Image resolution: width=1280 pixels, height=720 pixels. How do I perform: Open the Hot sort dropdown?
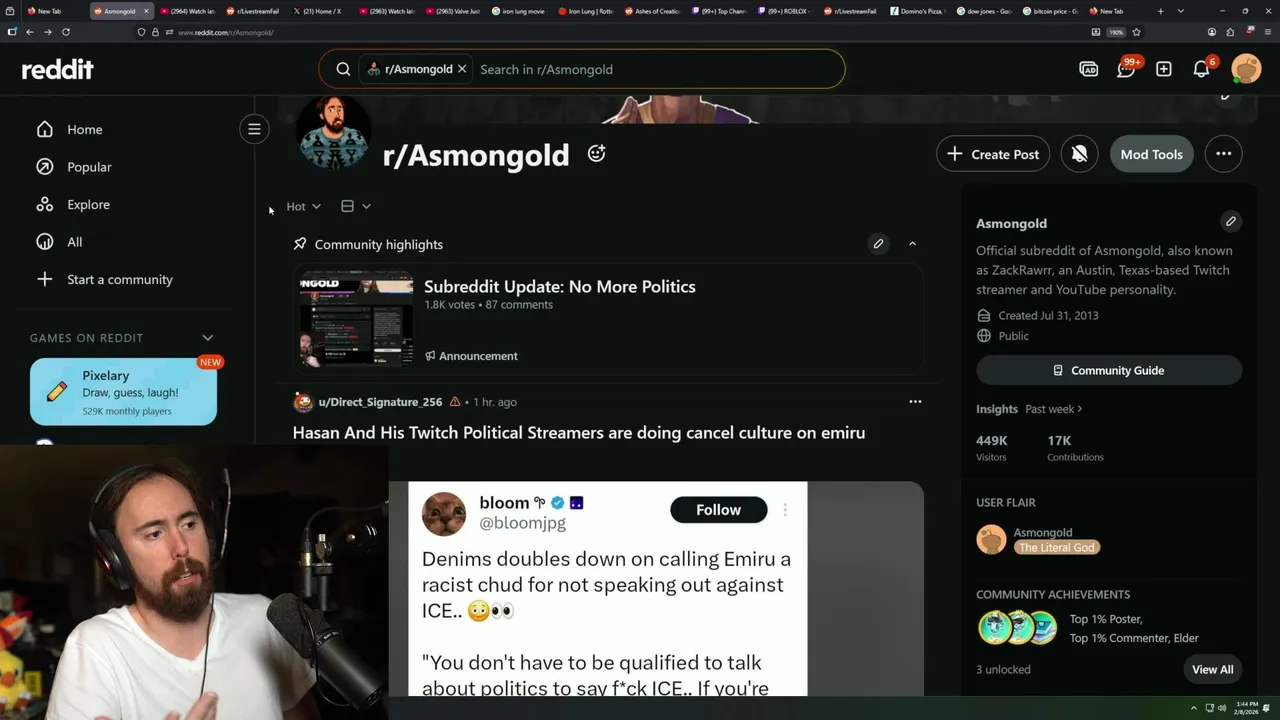303,206
